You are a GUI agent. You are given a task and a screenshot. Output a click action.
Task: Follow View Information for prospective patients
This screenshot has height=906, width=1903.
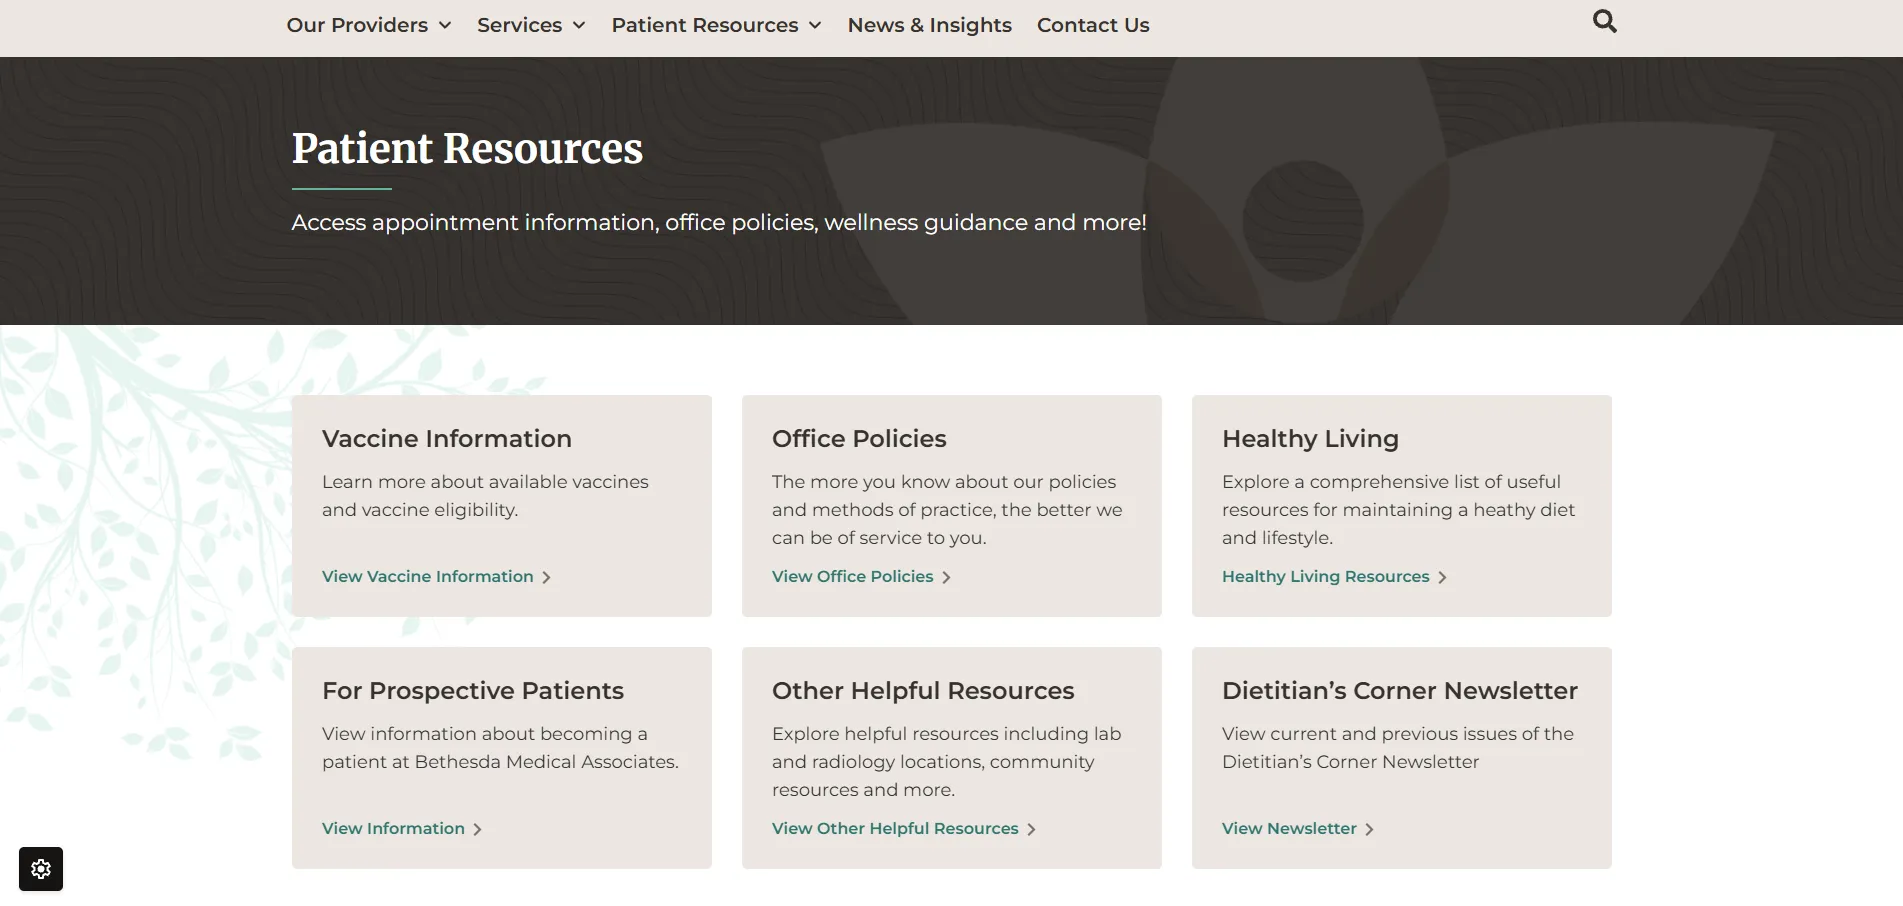click(x=393, y=828)
